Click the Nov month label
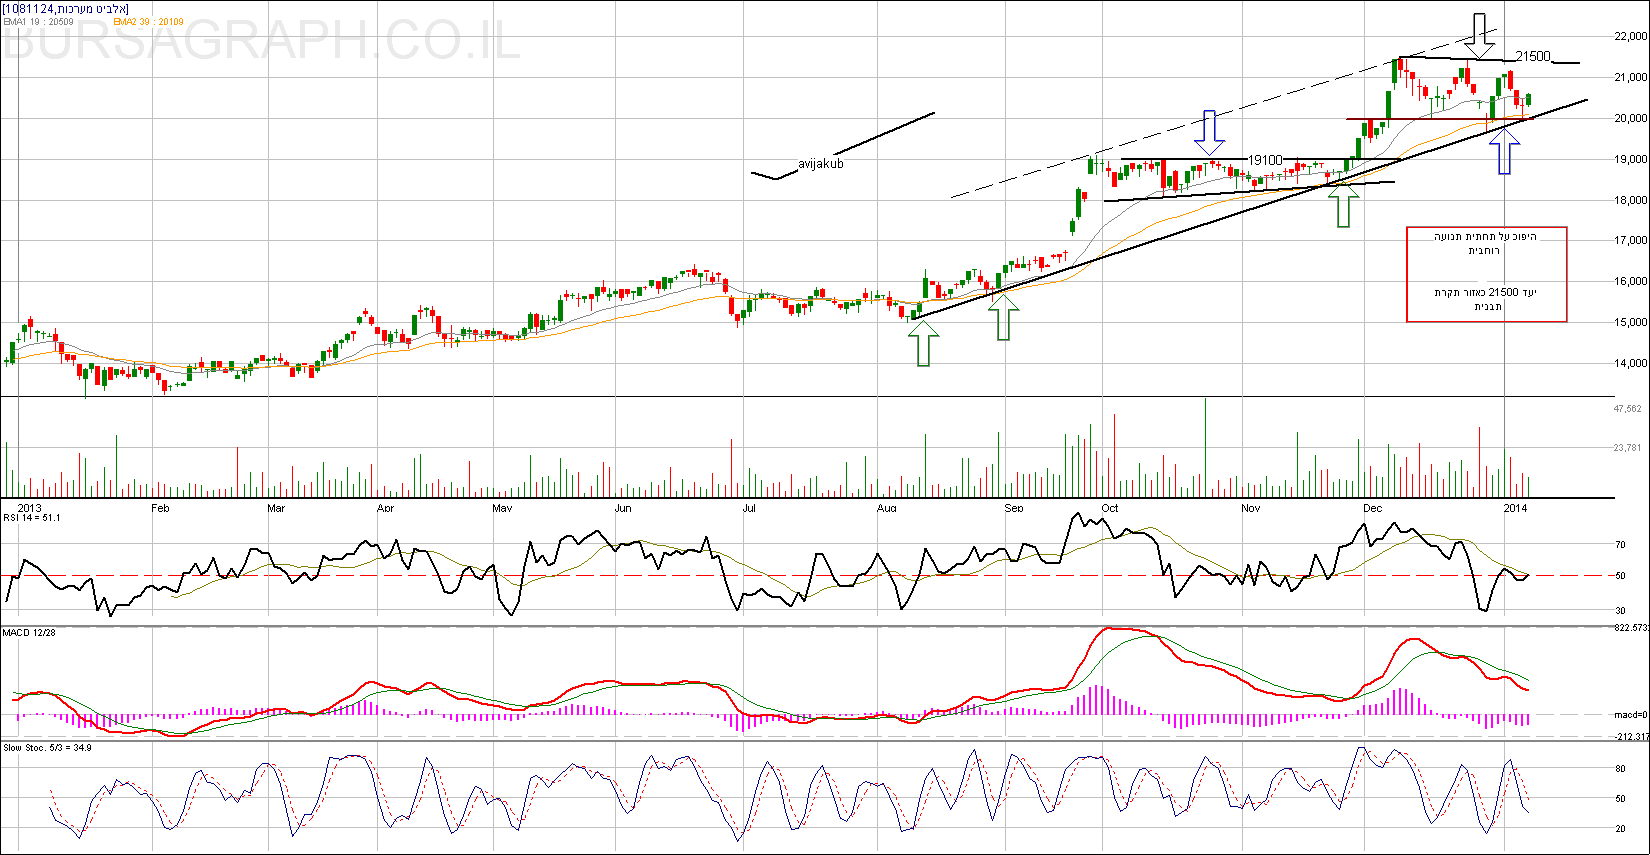The width and height of the screenshot is (1650, 855). click(x=1251, y=508)
